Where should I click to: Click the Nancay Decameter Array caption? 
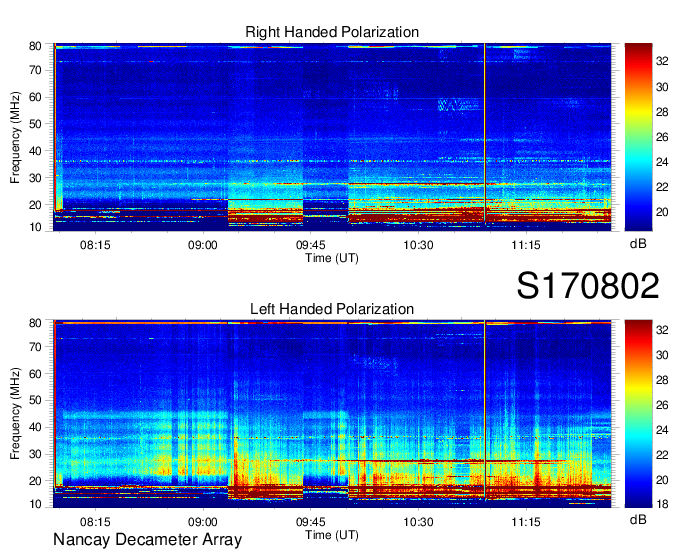pos(147,540)
